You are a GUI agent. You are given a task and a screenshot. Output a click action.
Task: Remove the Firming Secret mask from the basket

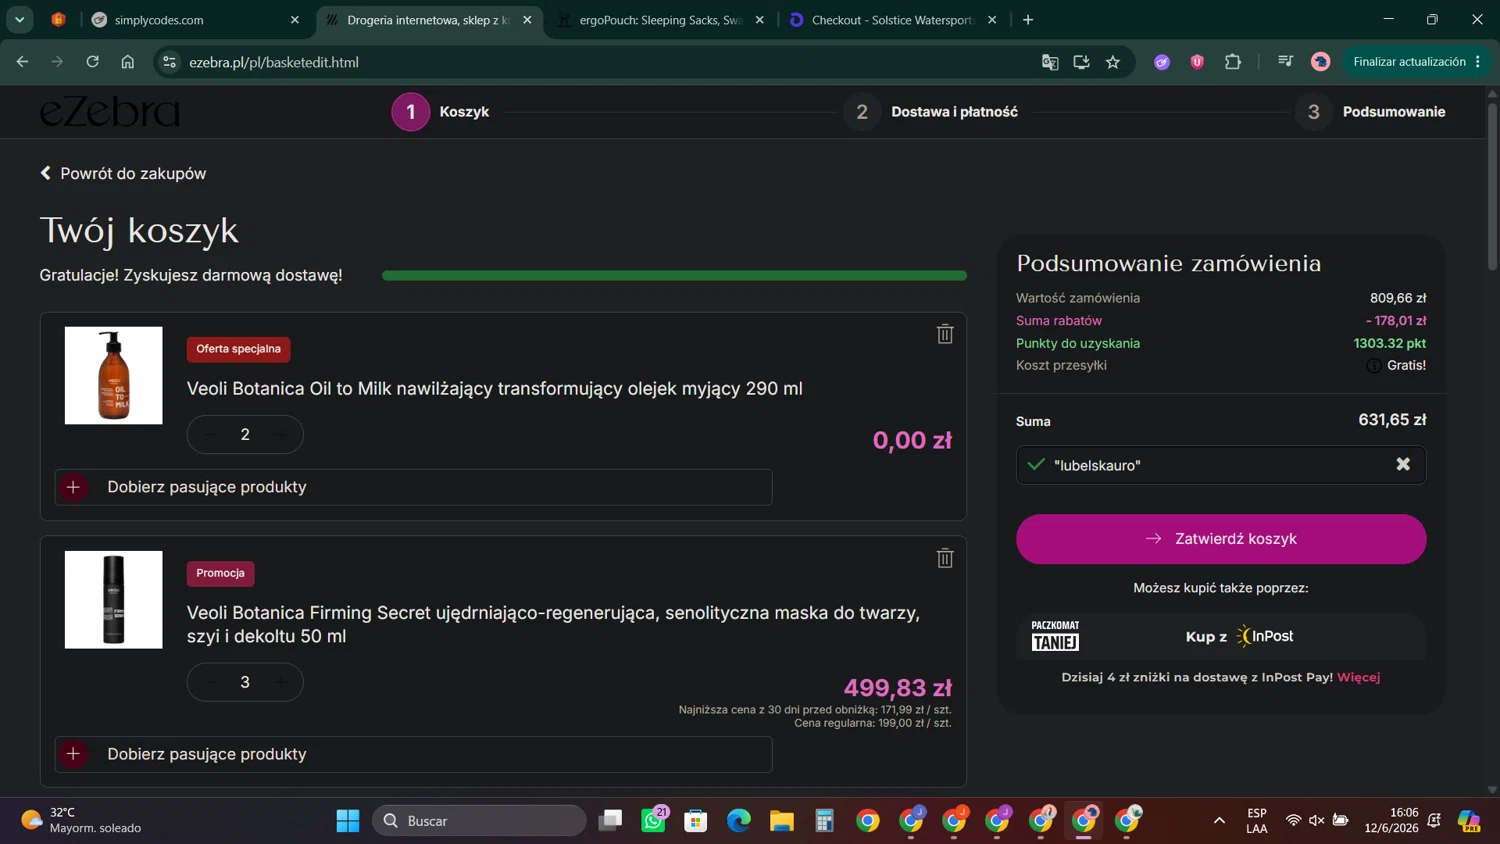point(945,558)
